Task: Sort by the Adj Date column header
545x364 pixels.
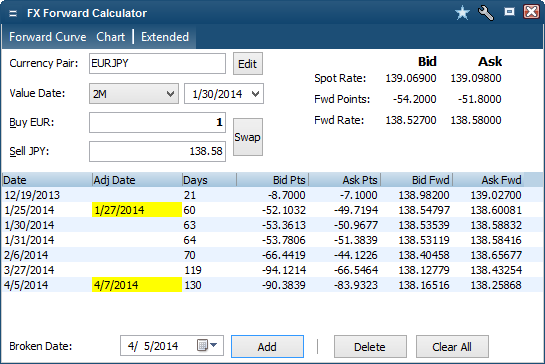Action: click(x=137, y=180)
